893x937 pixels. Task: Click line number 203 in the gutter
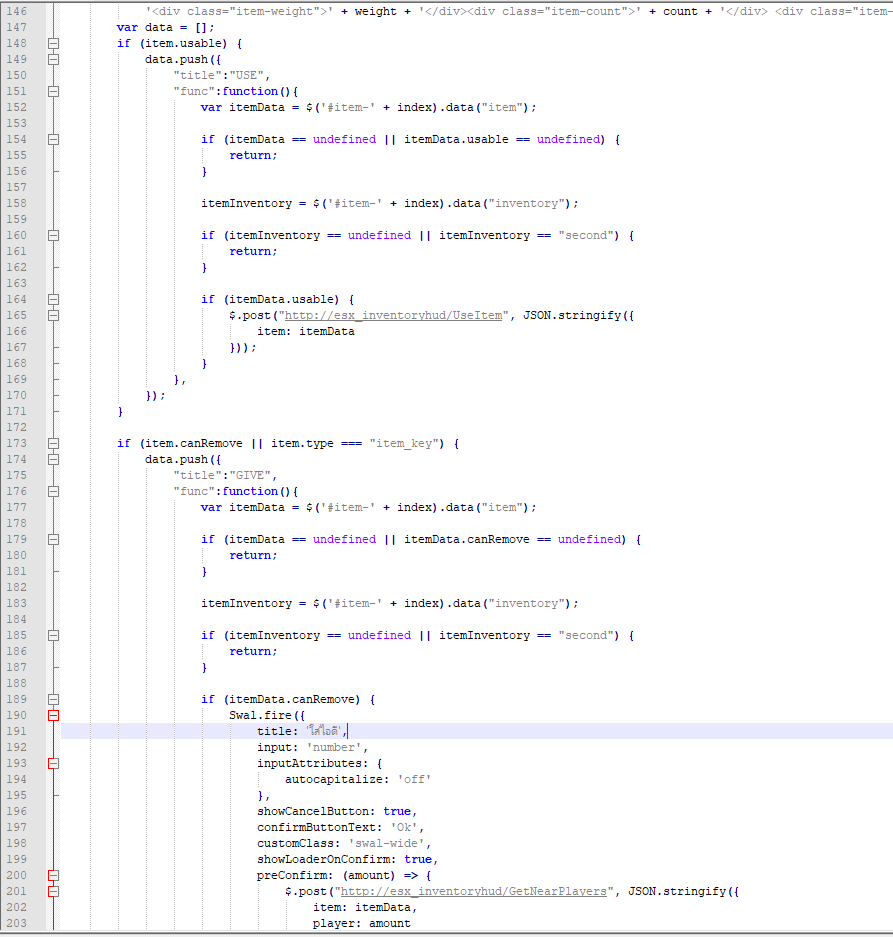tap(17, 923)
